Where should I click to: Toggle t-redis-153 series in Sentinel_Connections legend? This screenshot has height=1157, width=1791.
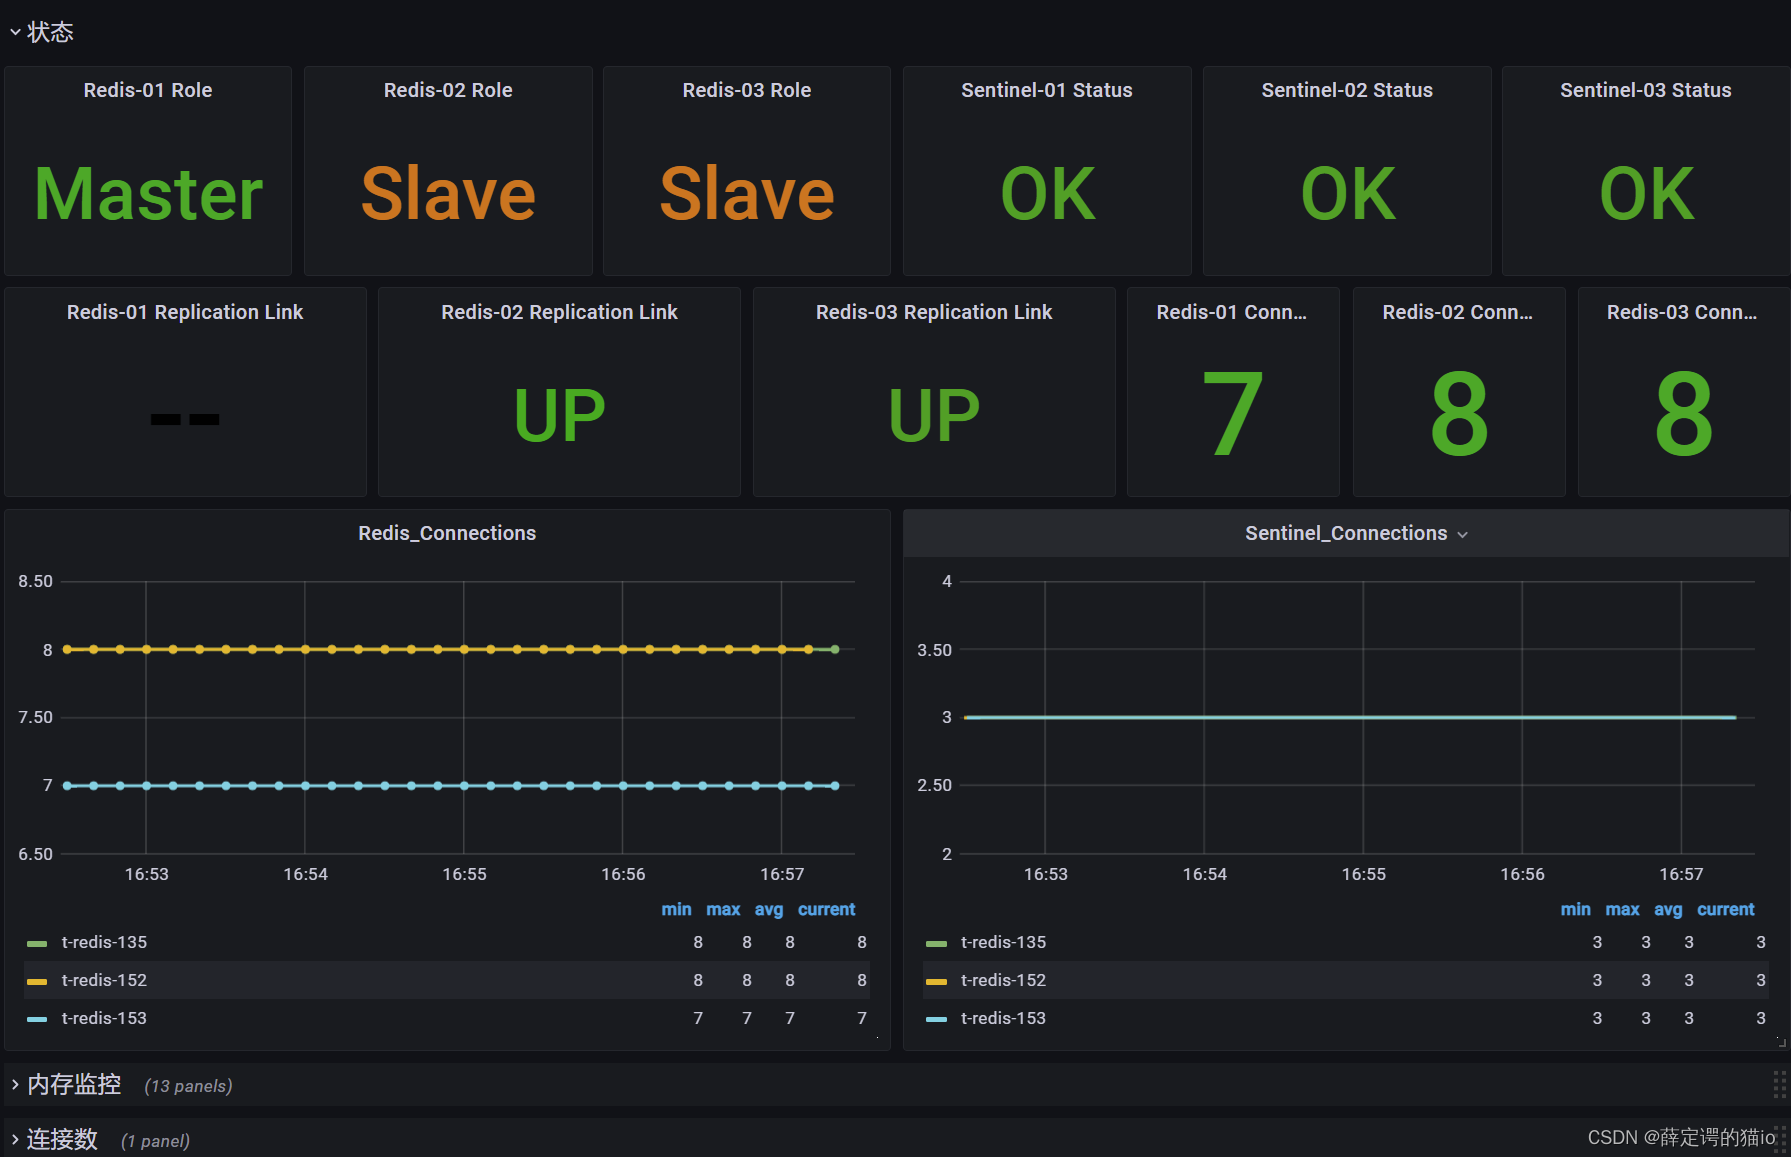[x=1003, y=1018]
